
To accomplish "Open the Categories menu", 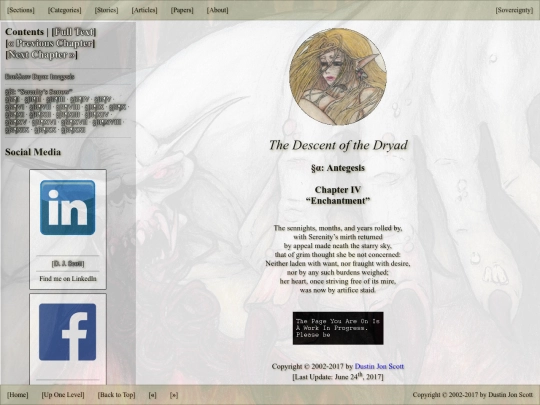I will [x=65, y=10].
